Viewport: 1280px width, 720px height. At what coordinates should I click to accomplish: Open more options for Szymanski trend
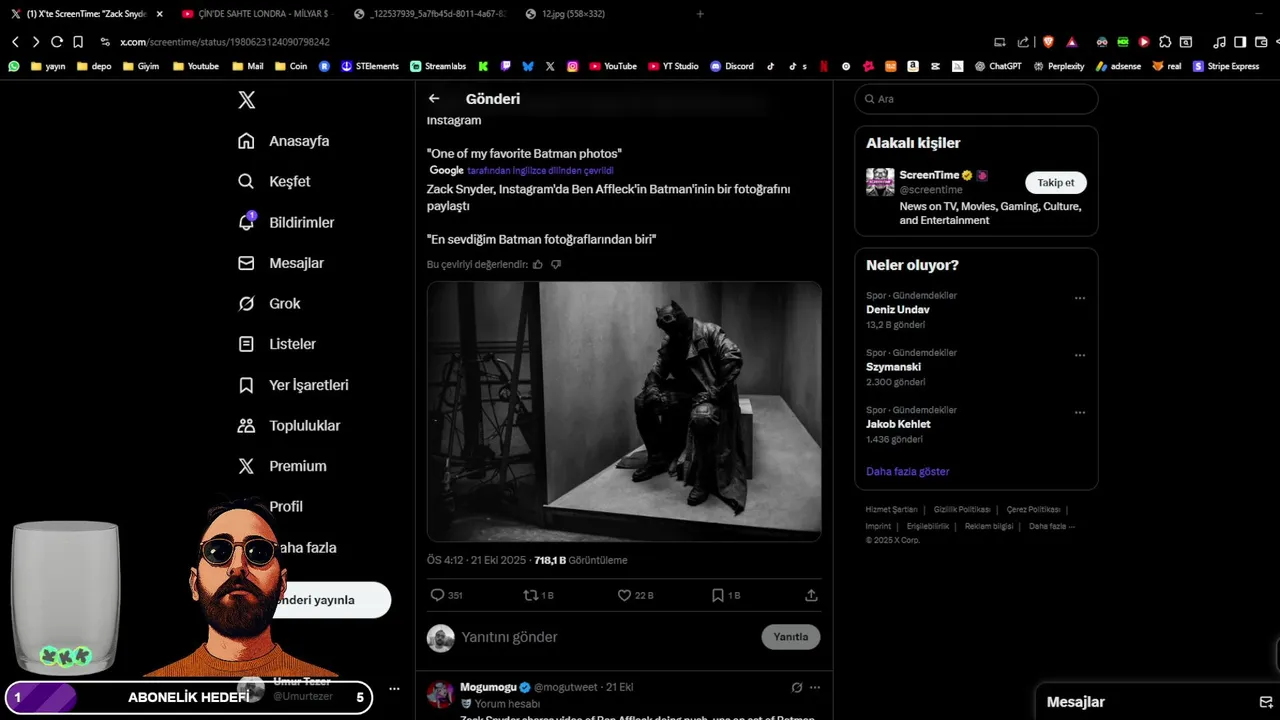1080,355
